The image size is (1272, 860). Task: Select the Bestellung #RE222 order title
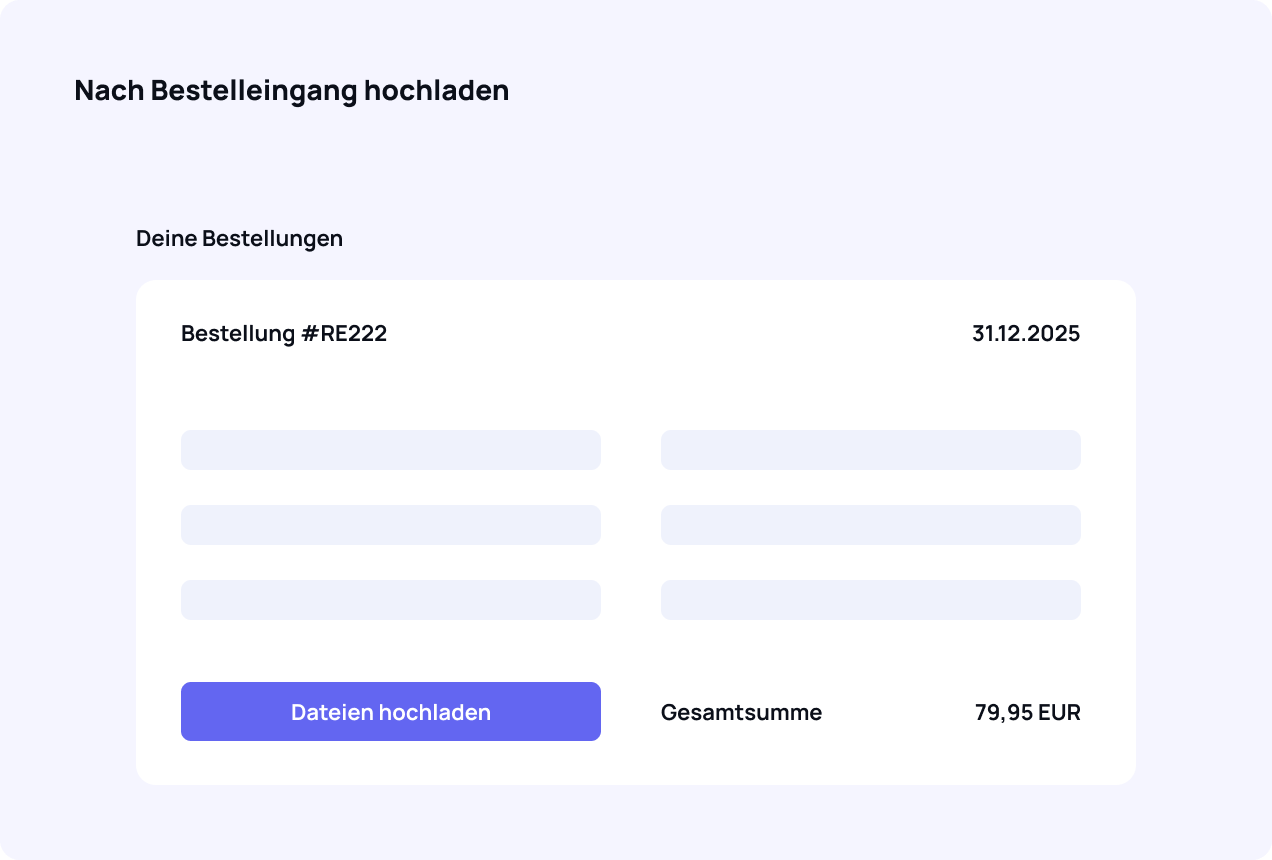tap(284, 334)
